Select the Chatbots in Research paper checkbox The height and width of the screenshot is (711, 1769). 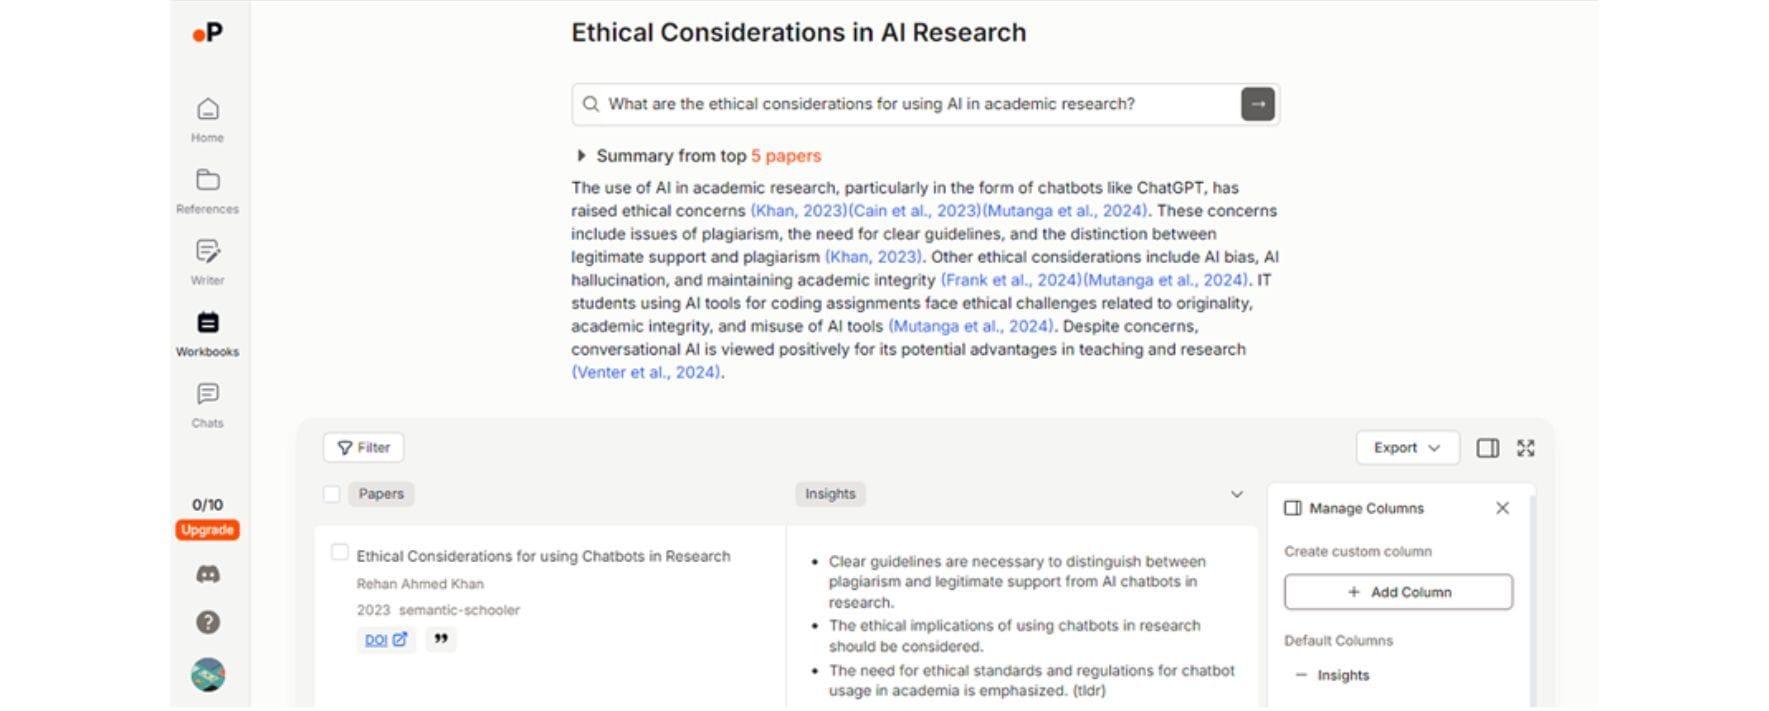coord(340,552)
